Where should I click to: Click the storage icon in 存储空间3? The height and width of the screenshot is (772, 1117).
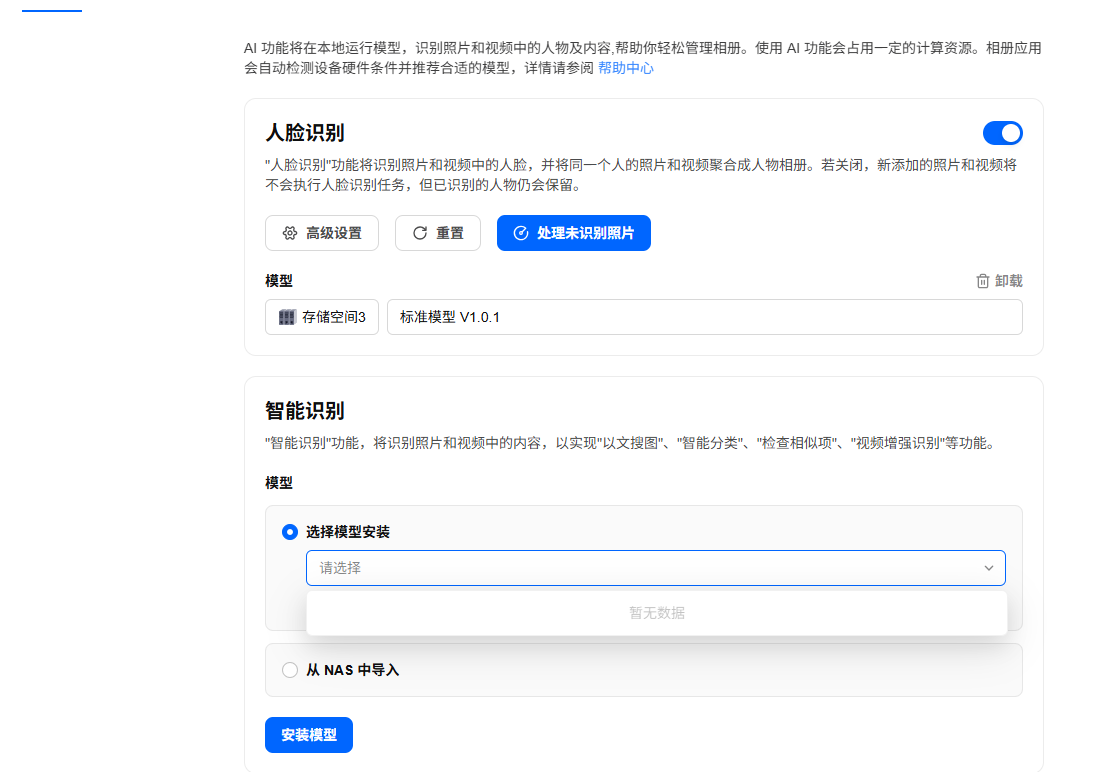(x=286, y=317)
